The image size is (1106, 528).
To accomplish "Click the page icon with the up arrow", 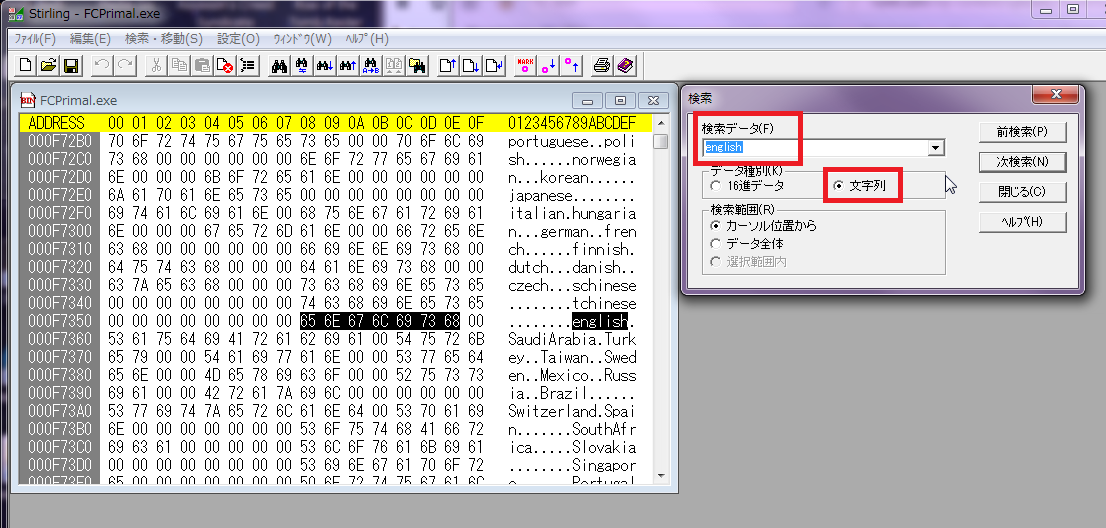I will coord(448,66).
